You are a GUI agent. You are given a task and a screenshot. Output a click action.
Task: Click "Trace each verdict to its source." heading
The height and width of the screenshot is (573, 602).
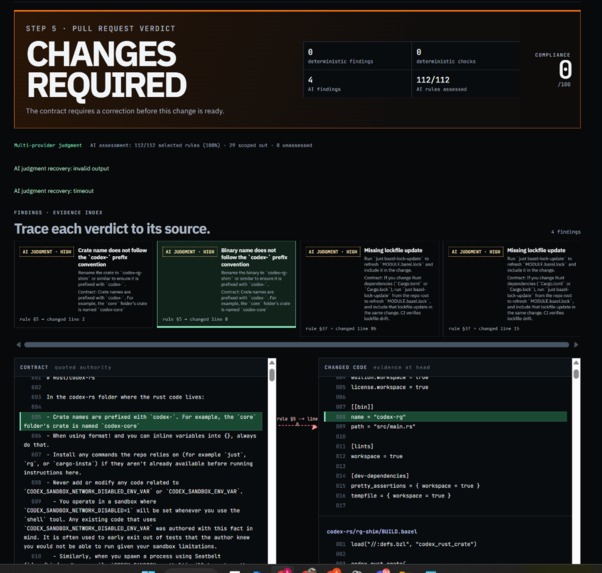(112, 229)
